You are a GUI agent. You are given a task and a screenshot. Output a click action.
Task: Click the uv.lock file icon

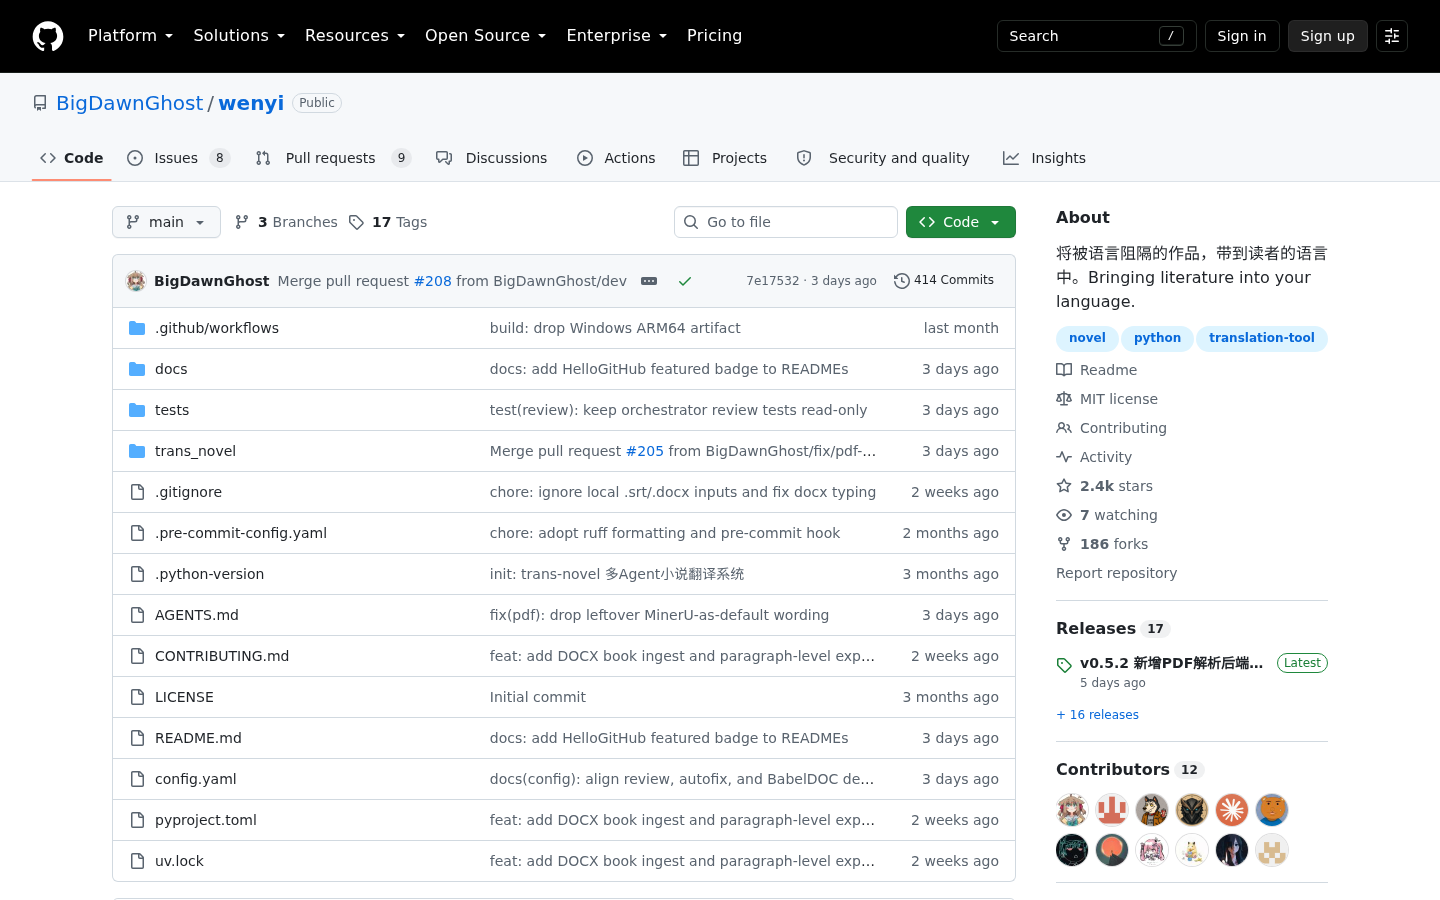pos(137,861)
